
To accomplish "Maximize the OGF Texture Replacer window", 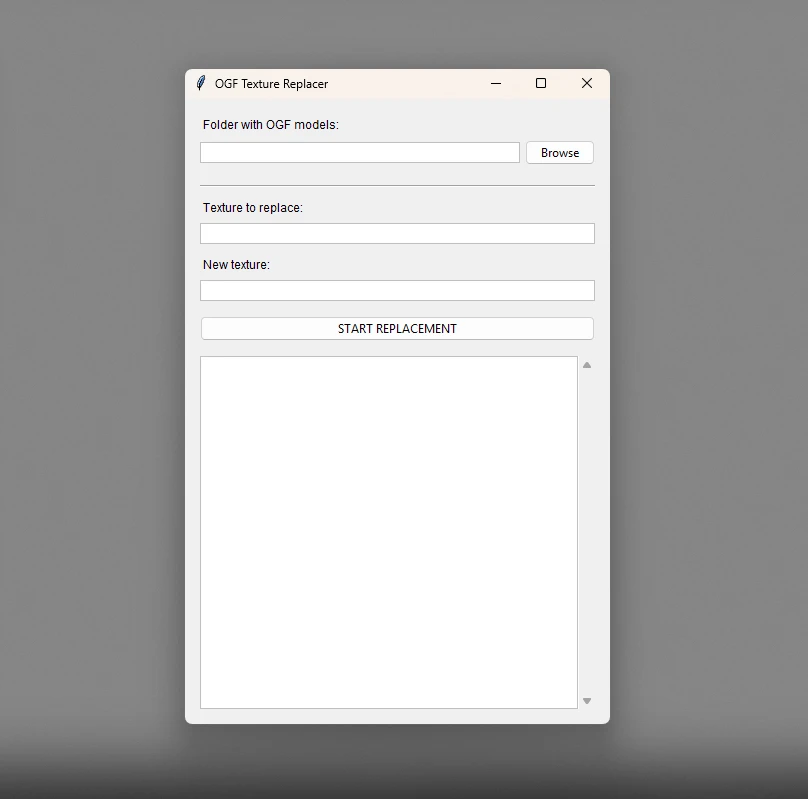I will tap(541, 83).
